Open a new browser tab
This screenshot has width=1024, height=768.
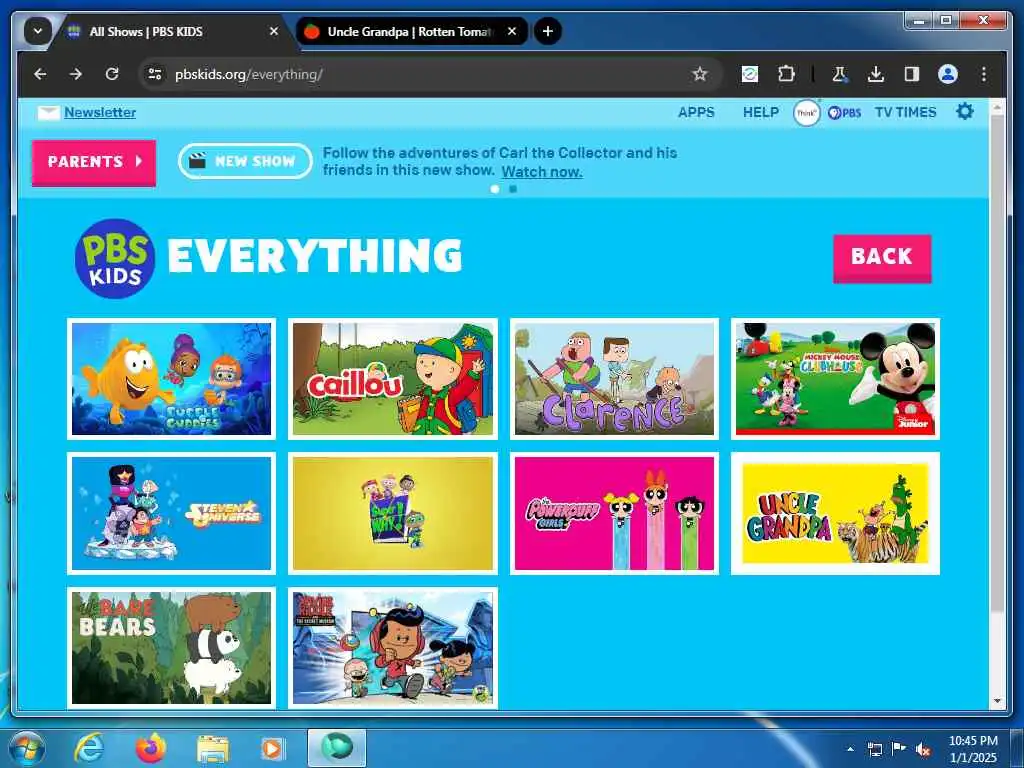click(x=548, y=31)
